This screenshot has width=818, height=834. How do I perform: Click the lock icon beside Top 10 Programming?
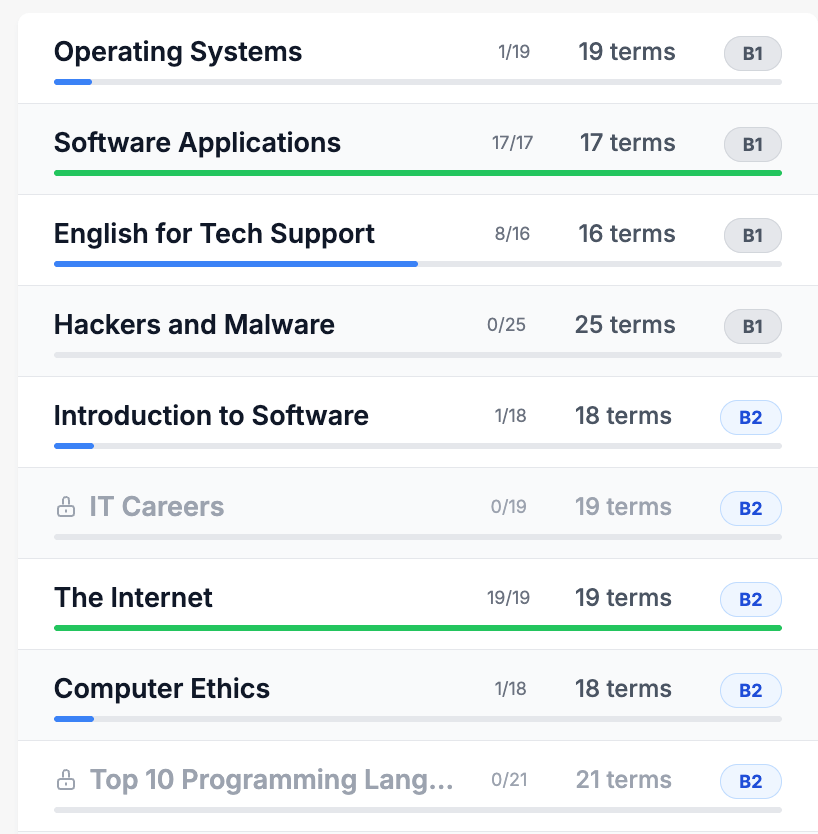66,780
